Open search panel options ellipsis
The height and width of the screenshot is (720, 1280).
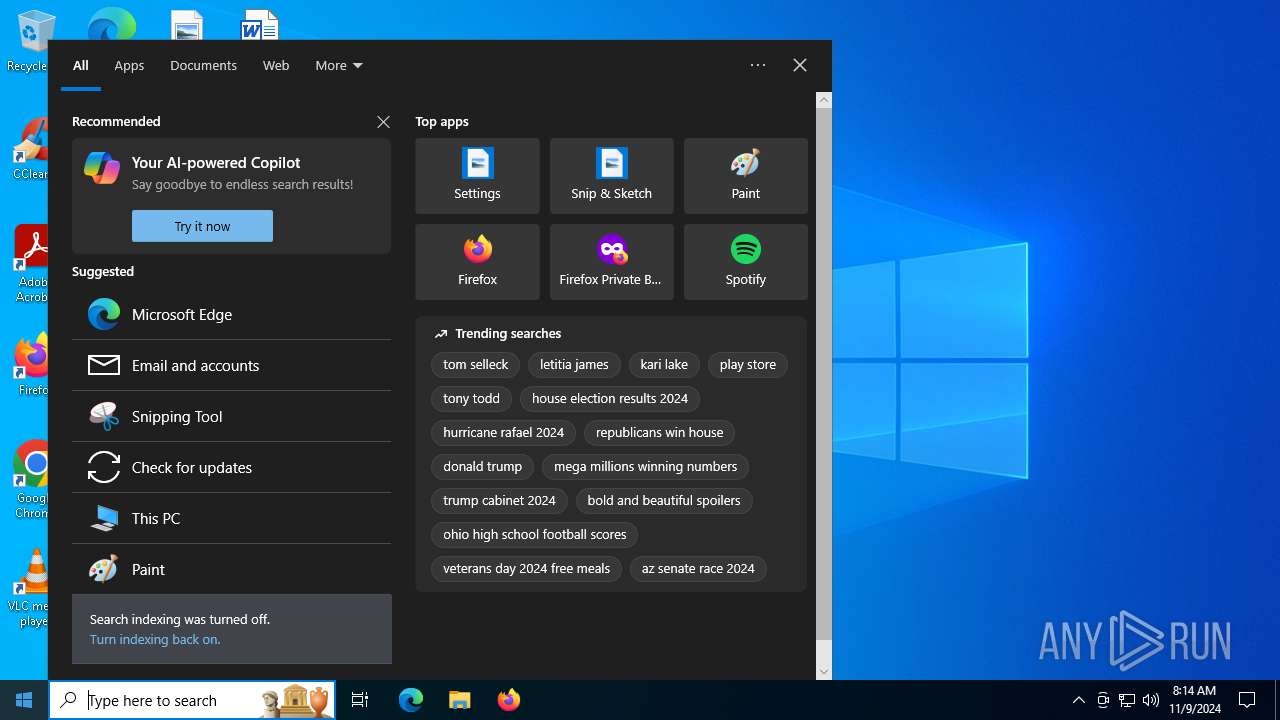(758, 65)
